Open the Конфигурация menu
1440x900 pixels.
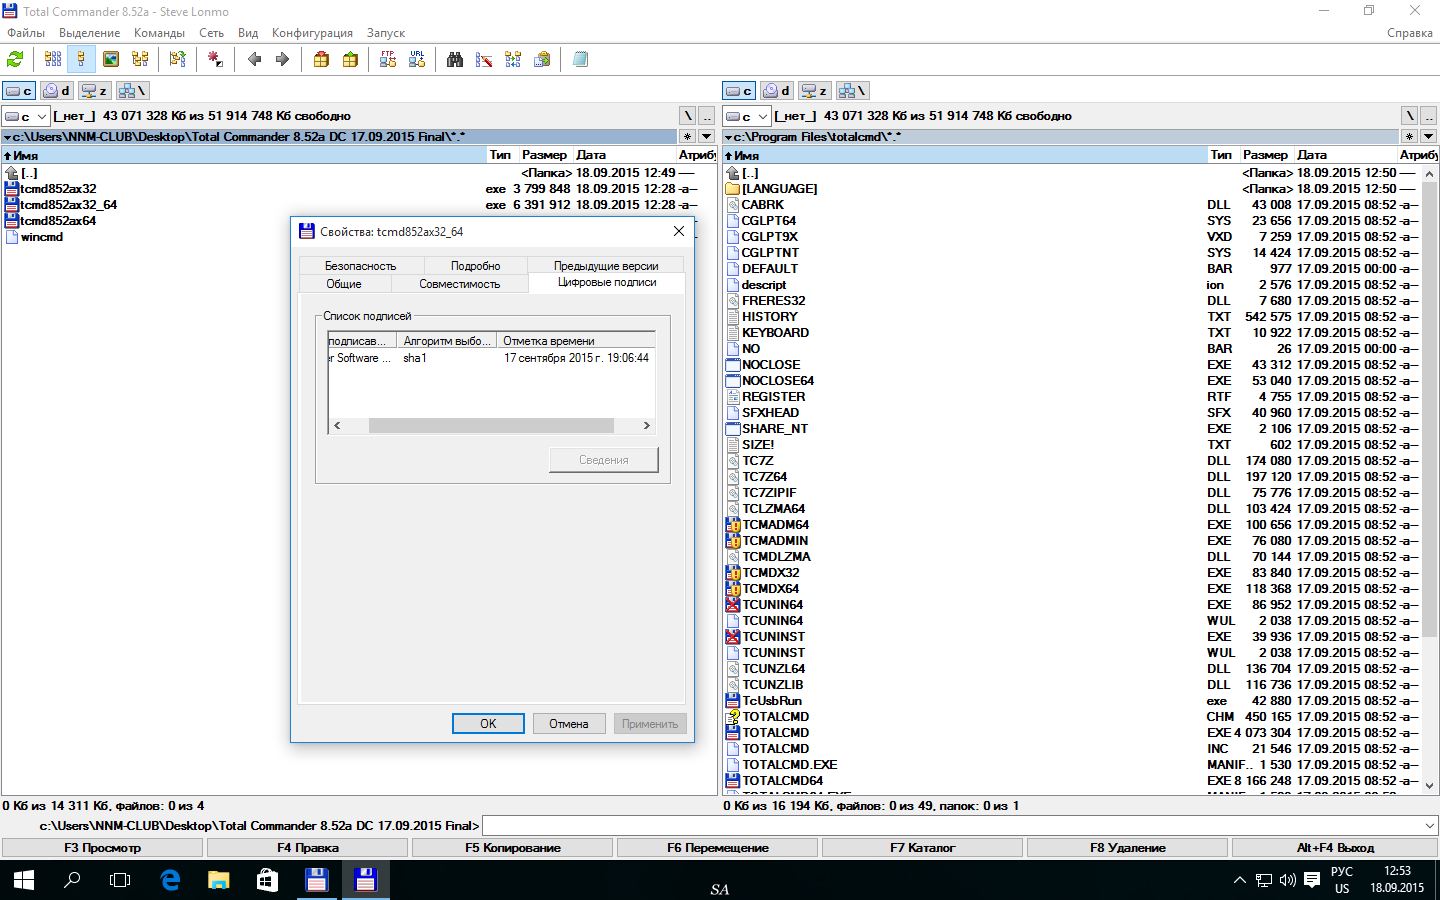pyautogui.click(x=312, y=33)
